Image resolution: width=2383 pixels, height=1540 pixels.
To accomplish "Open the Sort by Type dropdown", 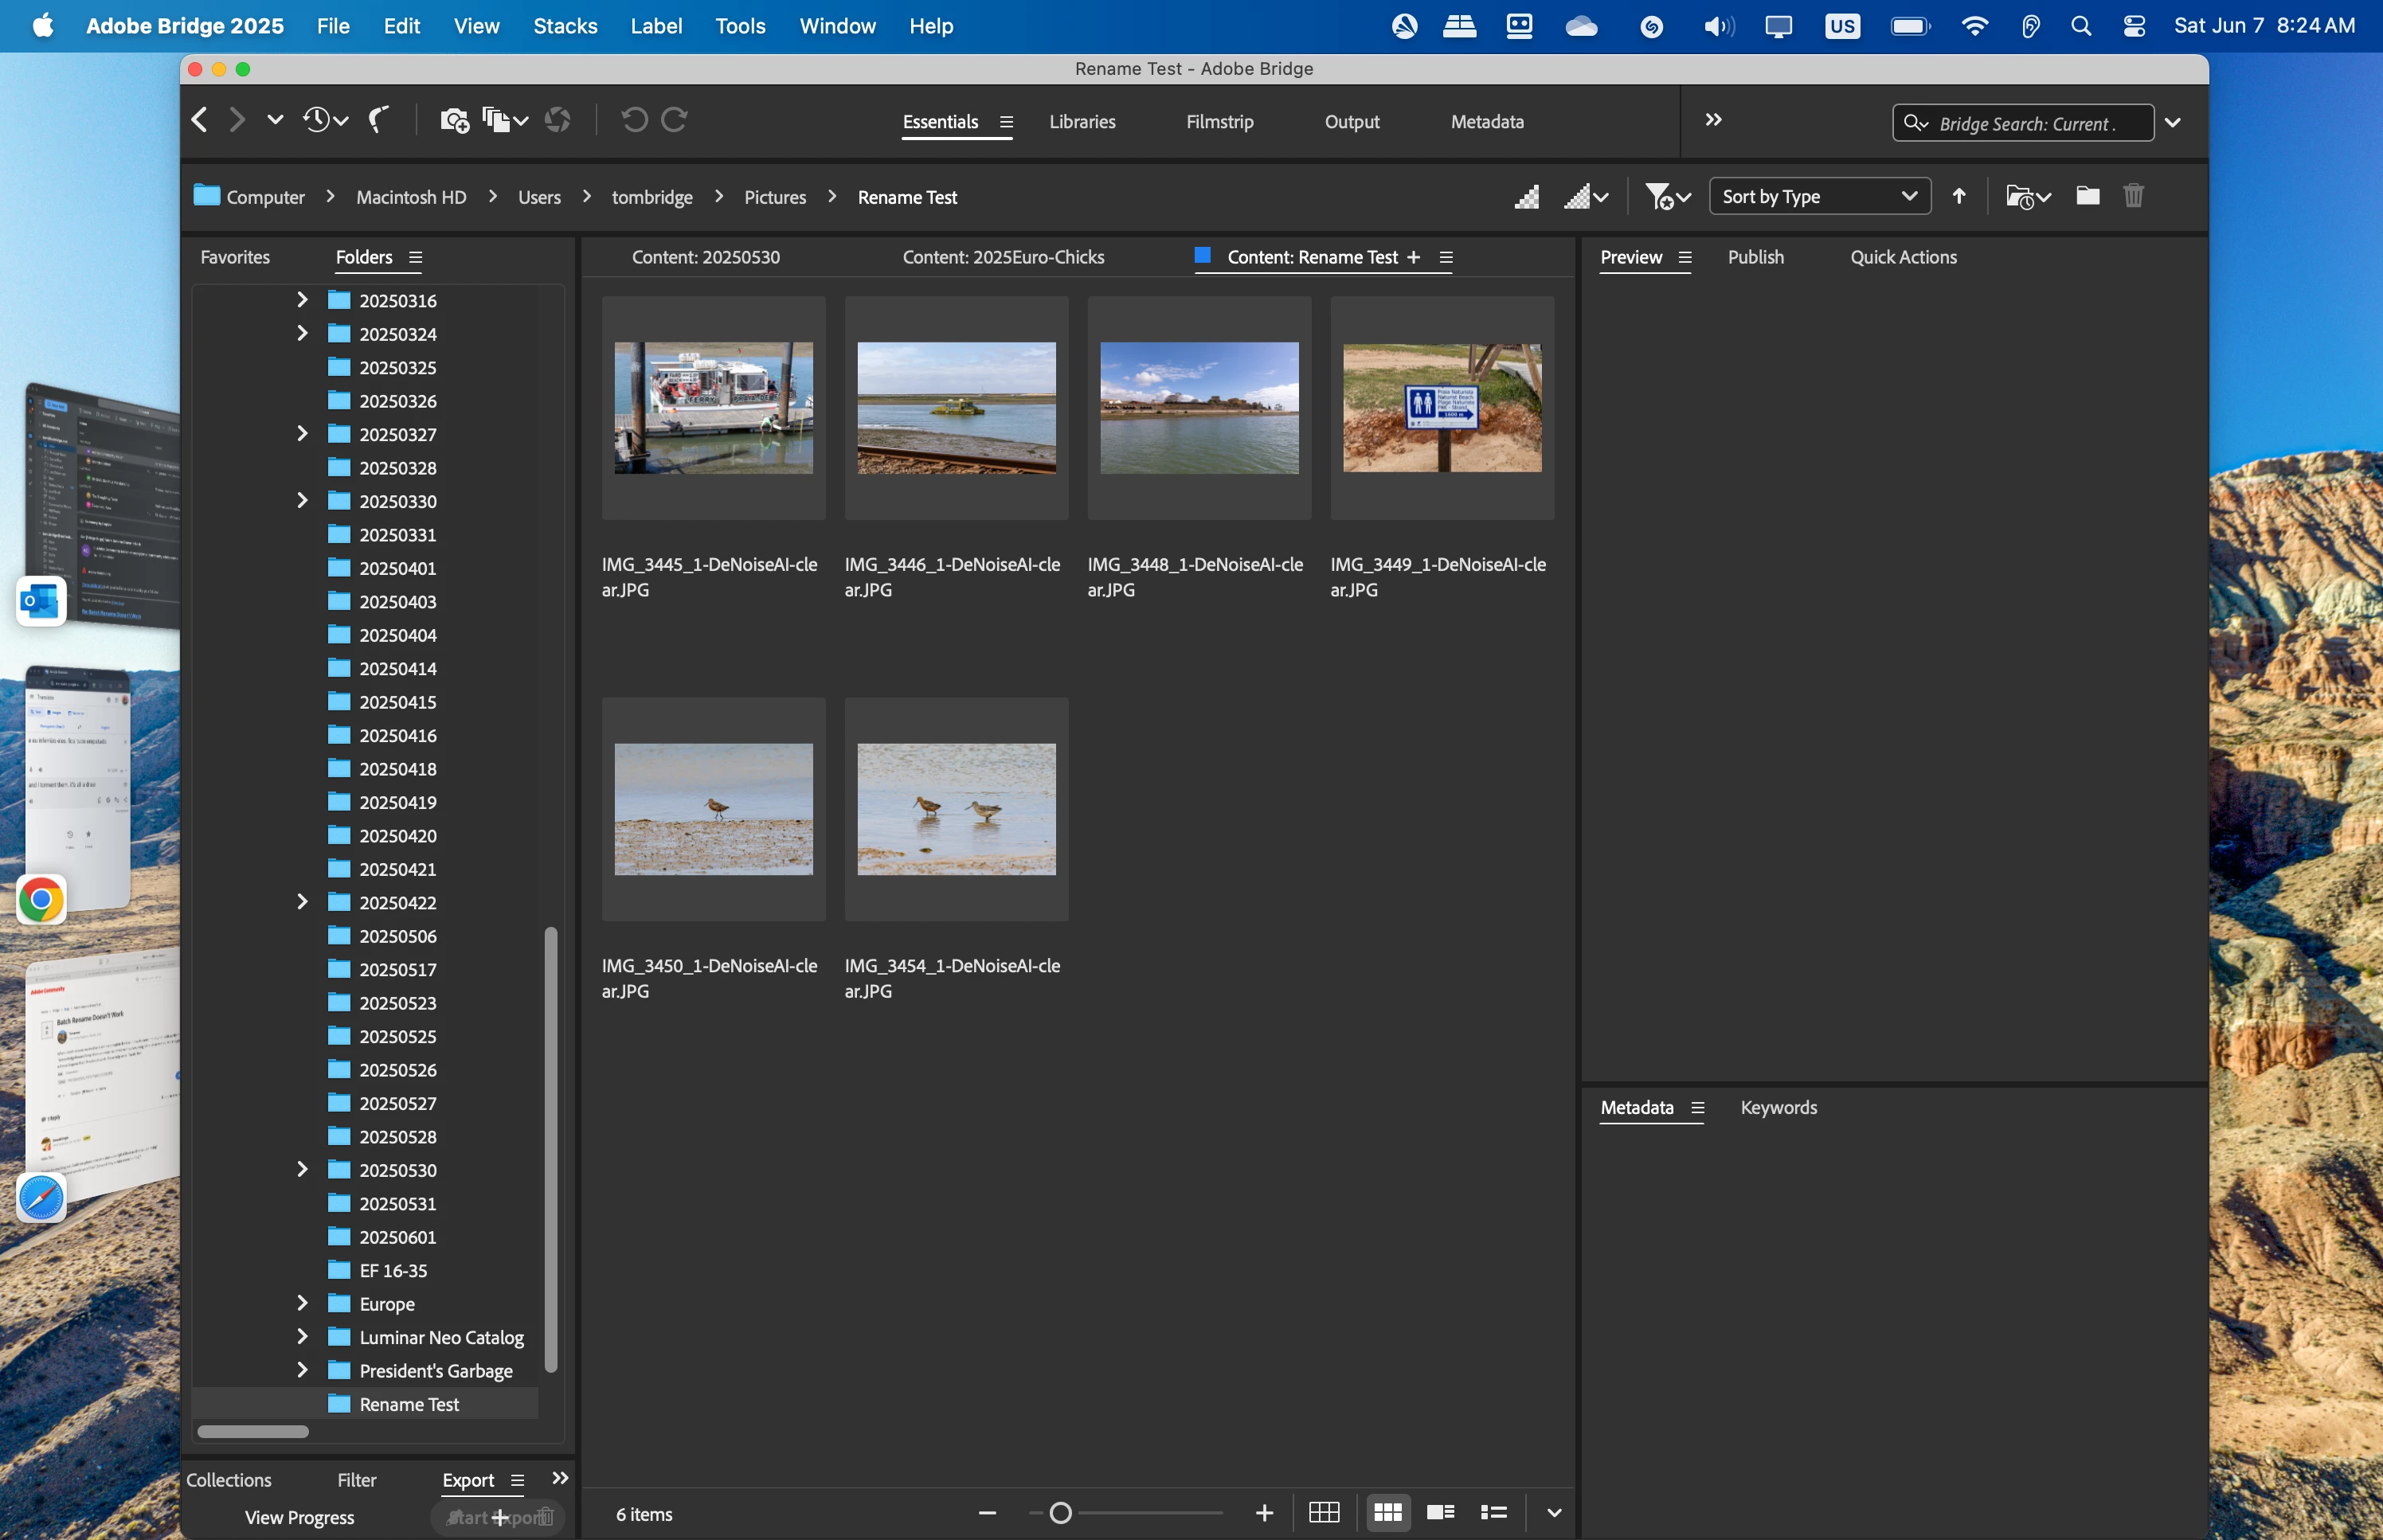I will click(1819, 196).
